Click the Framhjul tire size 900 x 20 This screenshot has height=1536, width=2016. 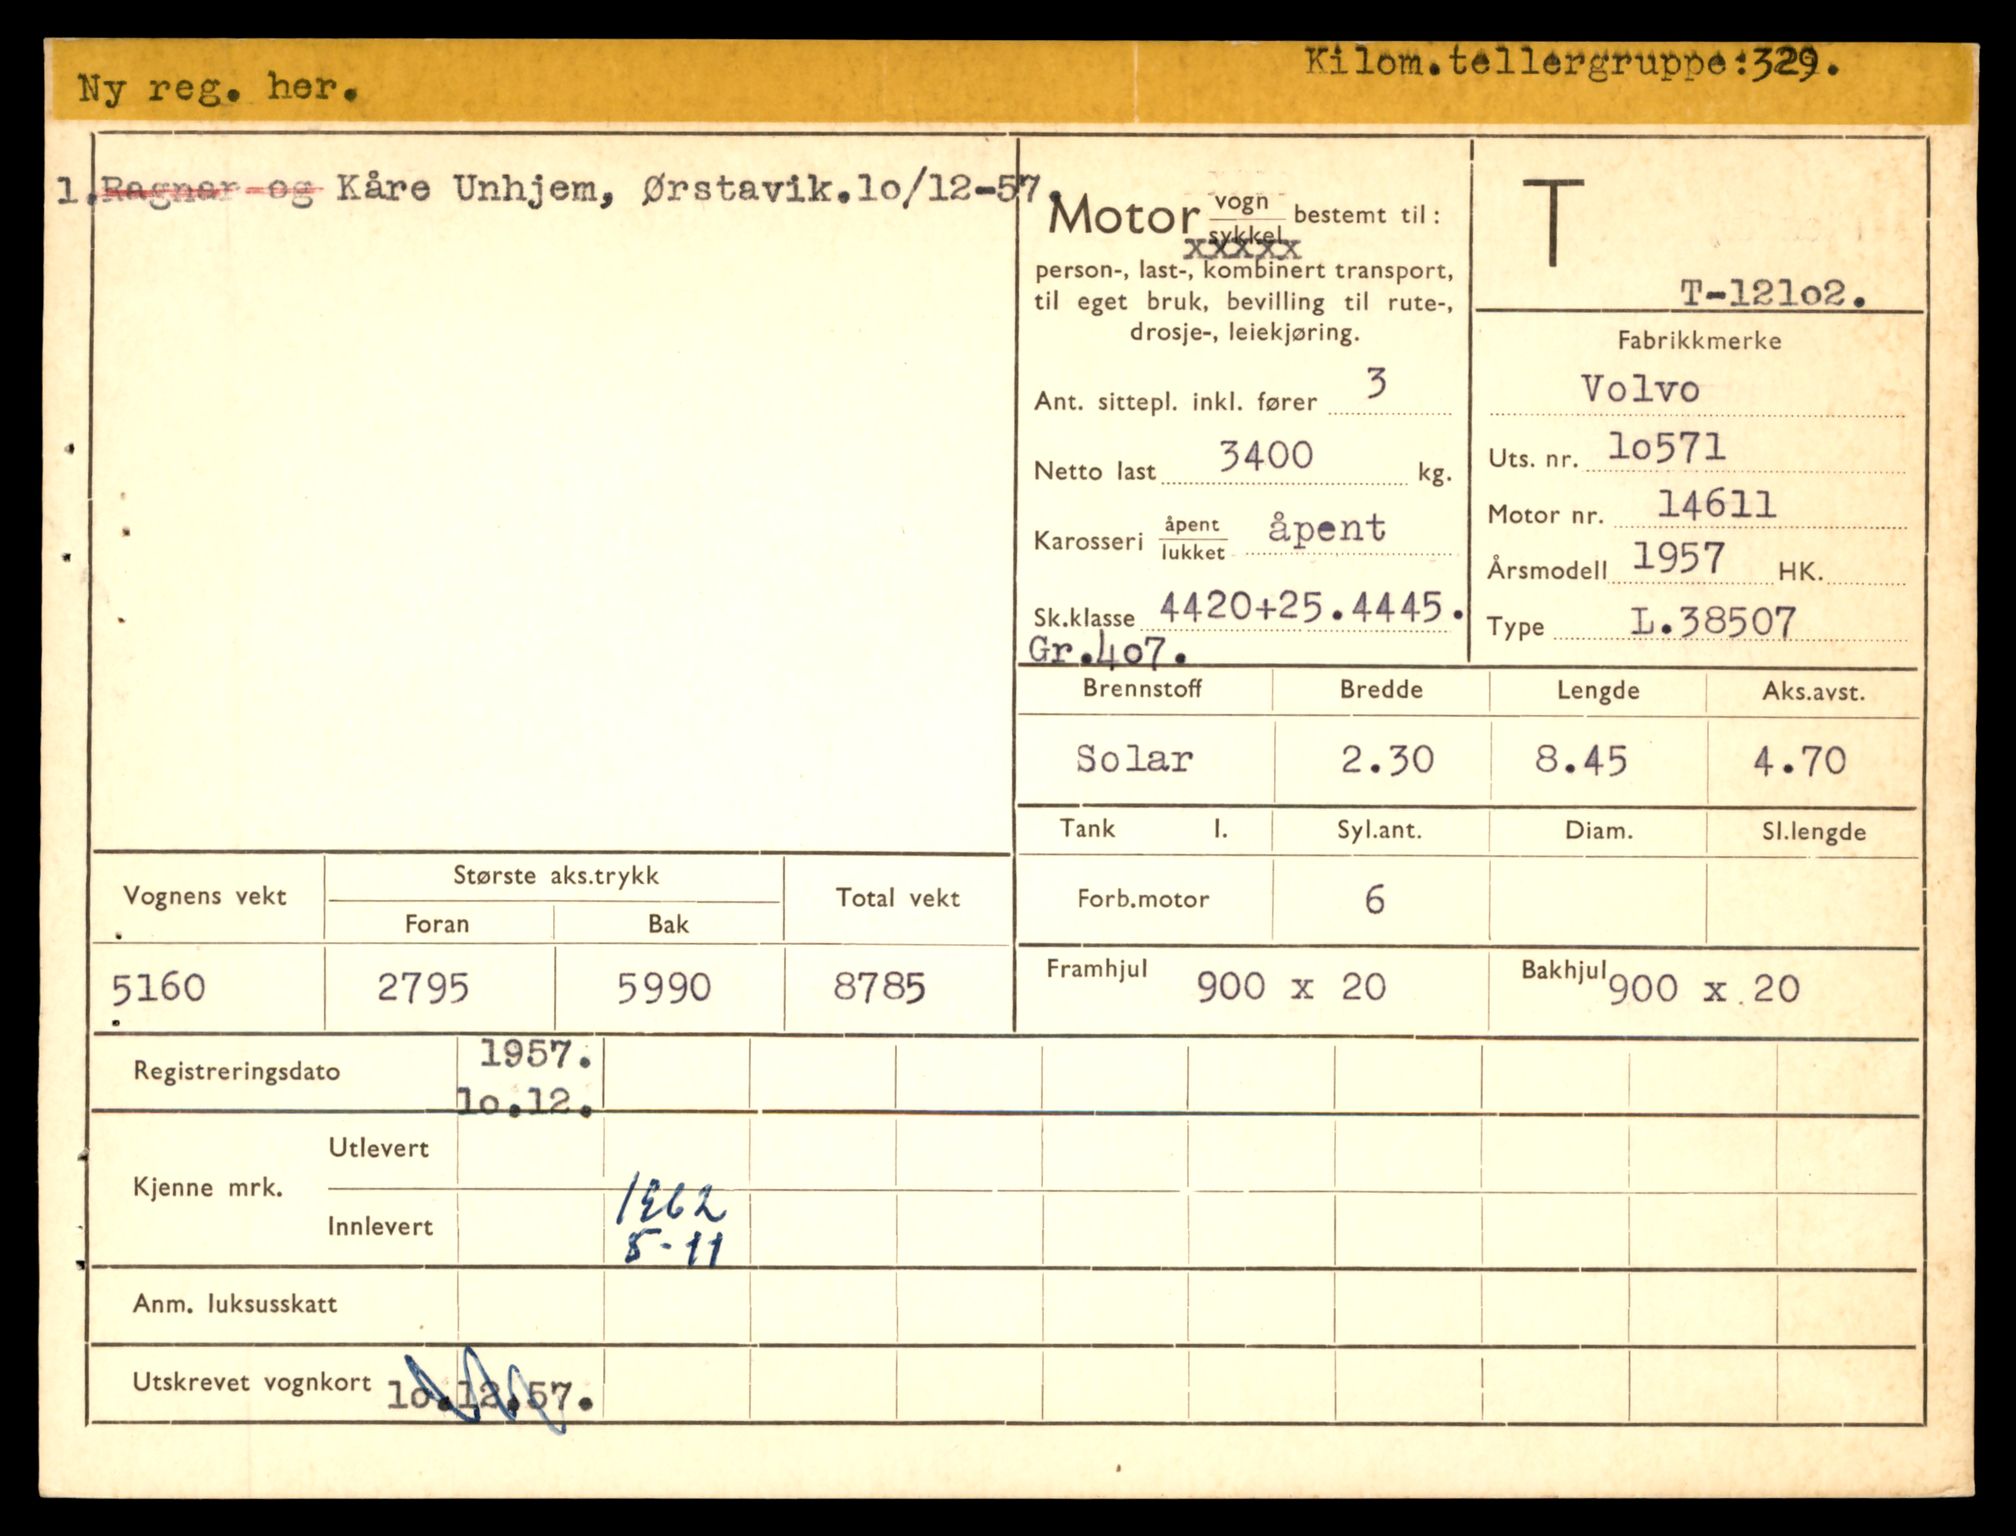[1291, 987]
